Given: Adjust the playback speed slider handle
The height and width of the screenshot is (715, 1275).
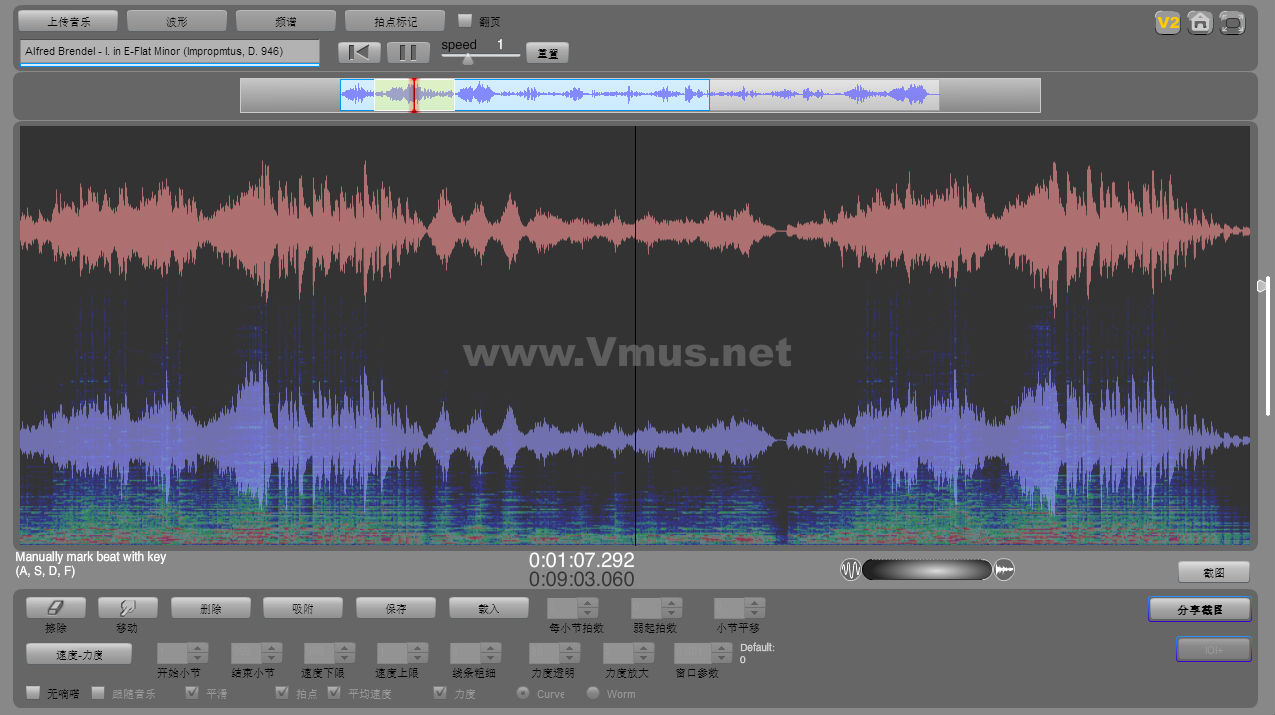Looking at the screenshot, I should 467,58.
